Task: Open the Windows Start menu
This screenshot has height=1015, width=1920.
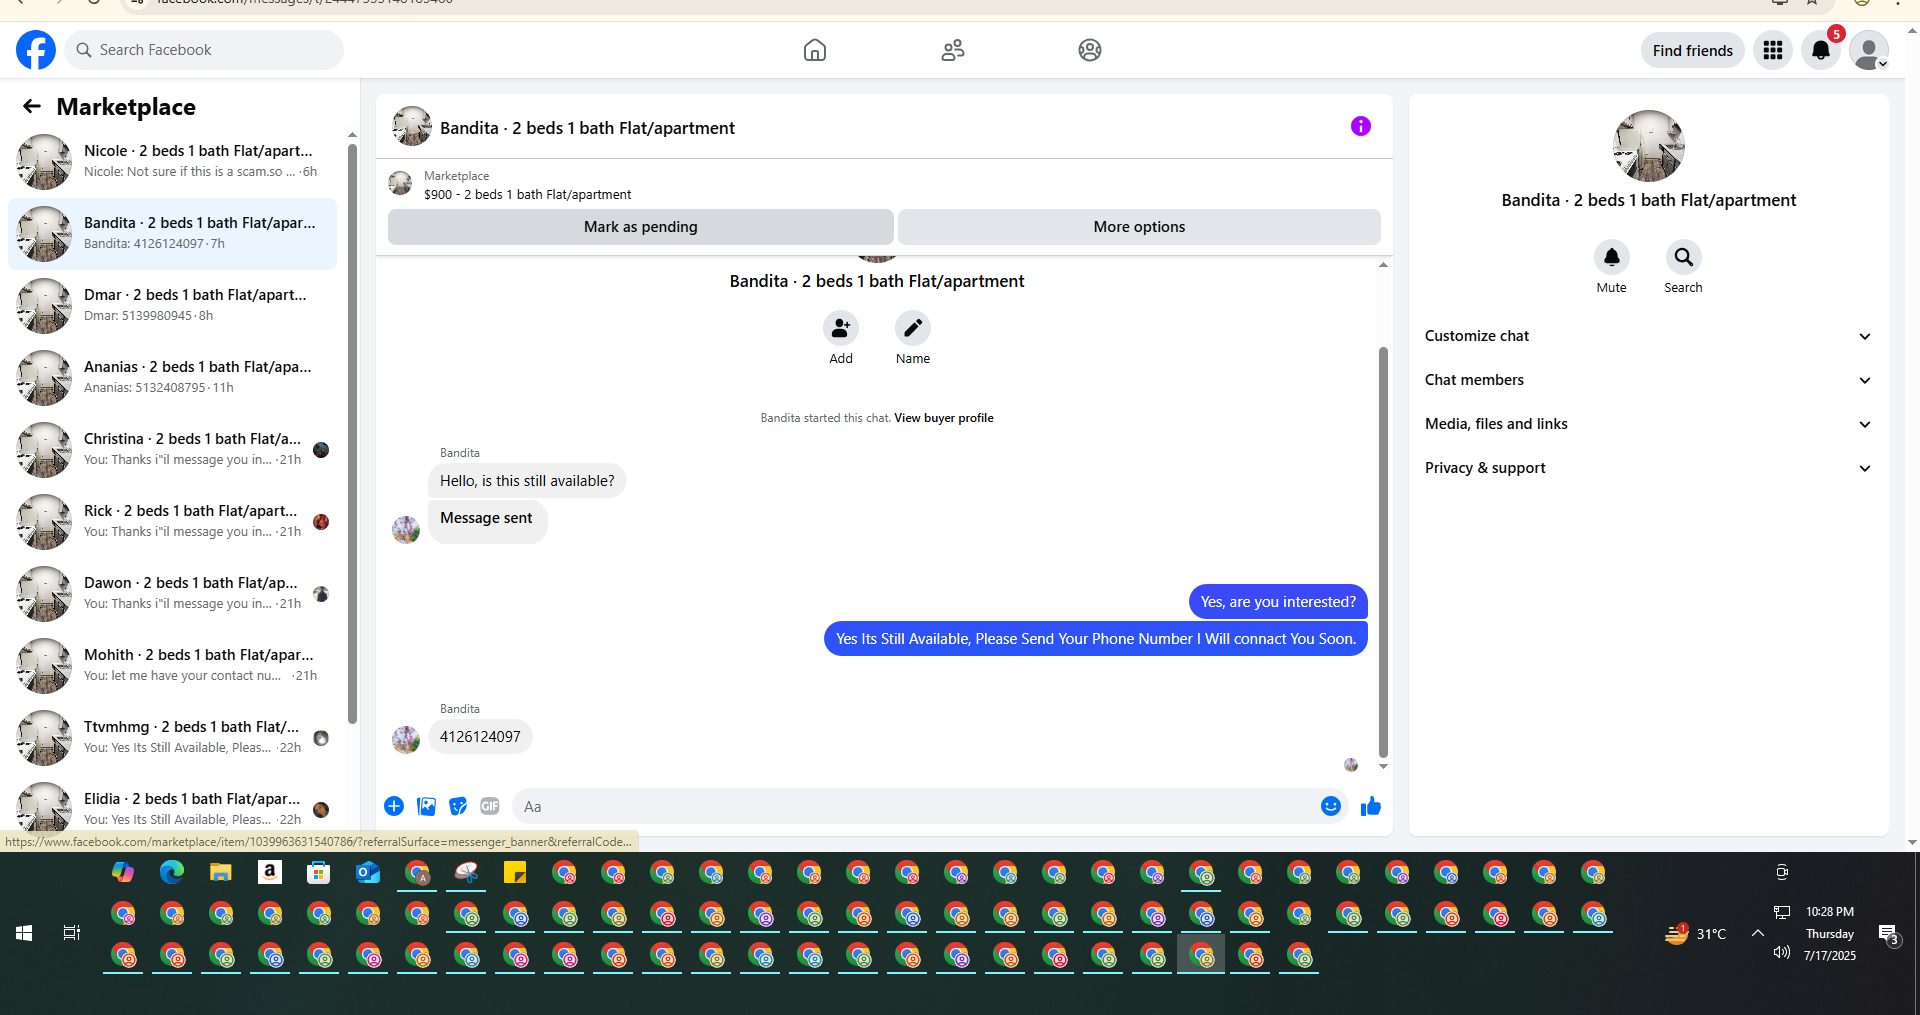Action: click(24, 933)
